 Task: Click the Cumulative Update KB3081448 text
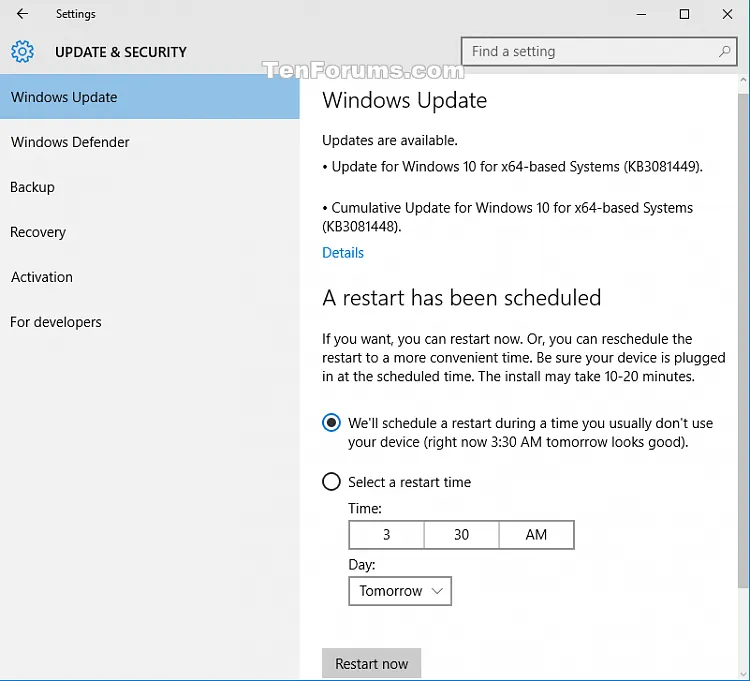click(507, 217)
